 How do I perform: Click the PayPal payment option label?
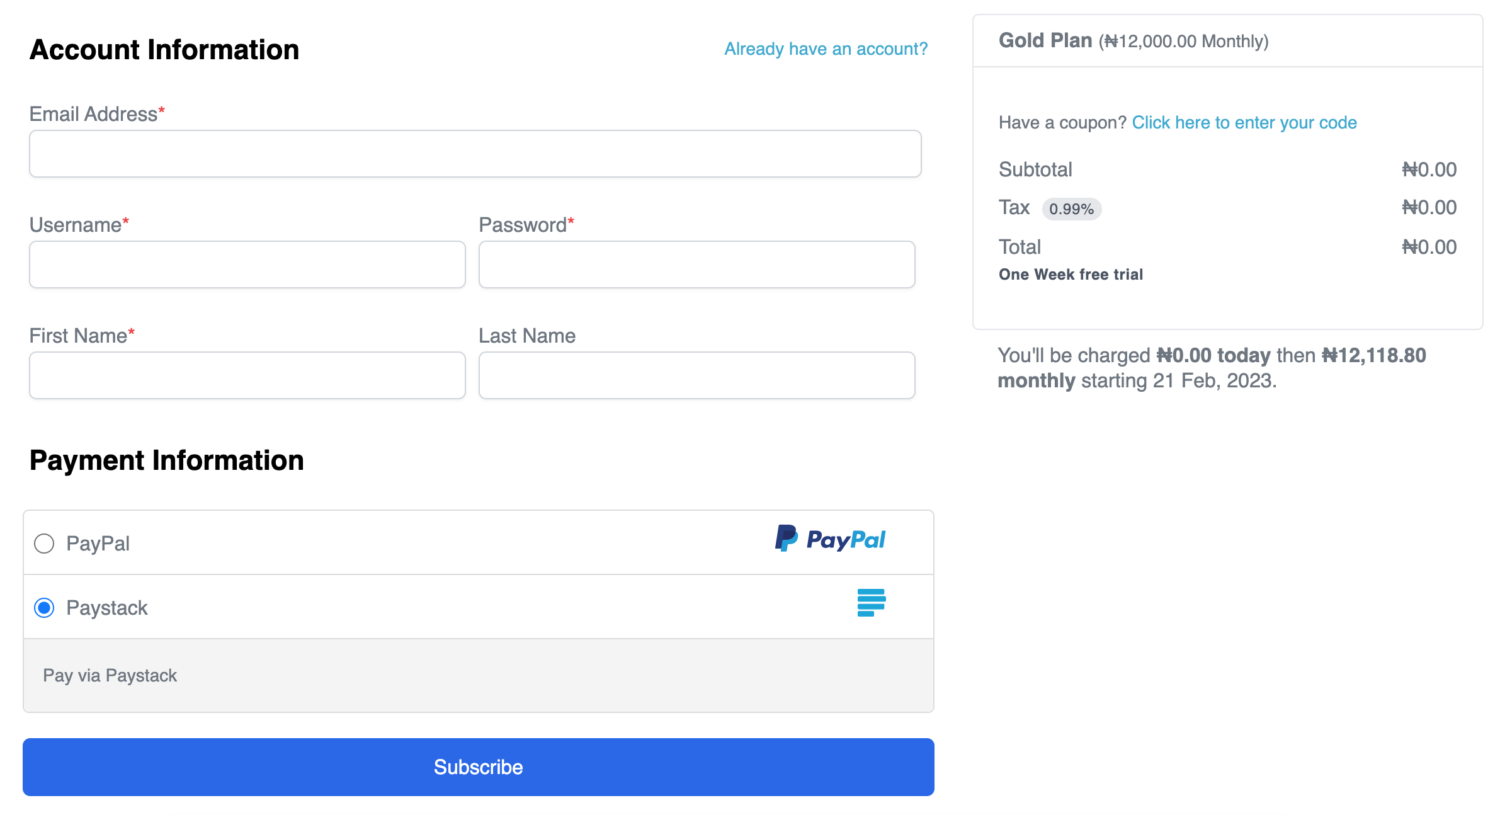98,544
